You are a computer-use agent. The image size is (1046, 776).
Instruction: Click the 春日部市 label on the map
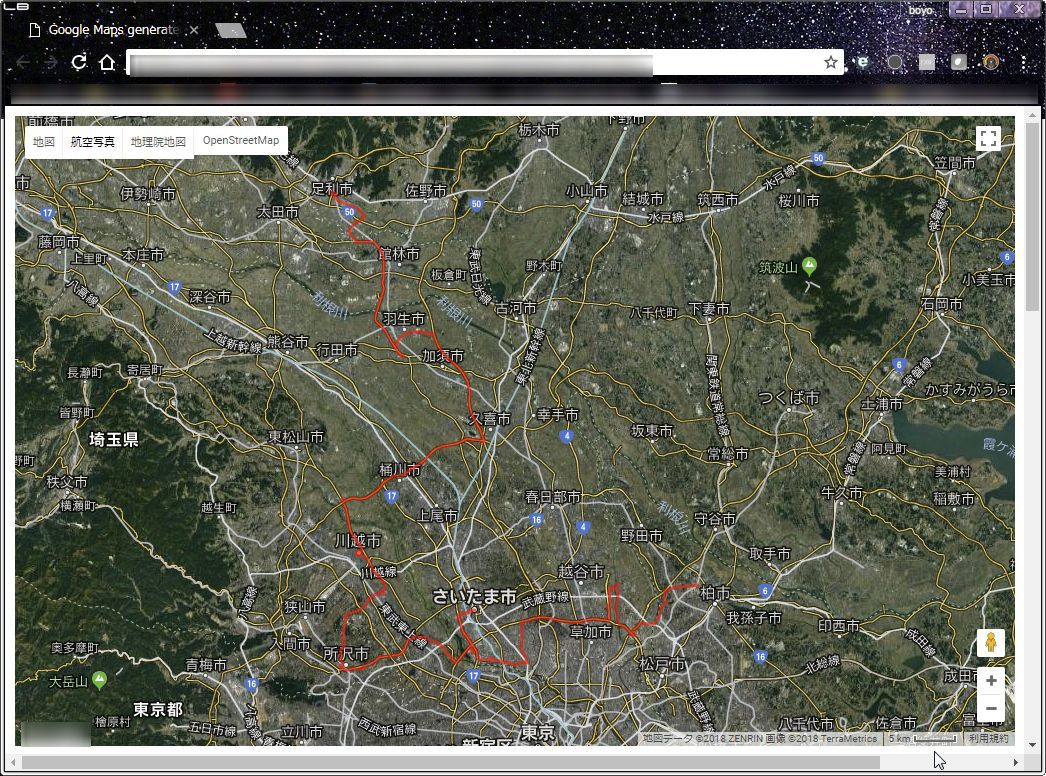point(552,497)
